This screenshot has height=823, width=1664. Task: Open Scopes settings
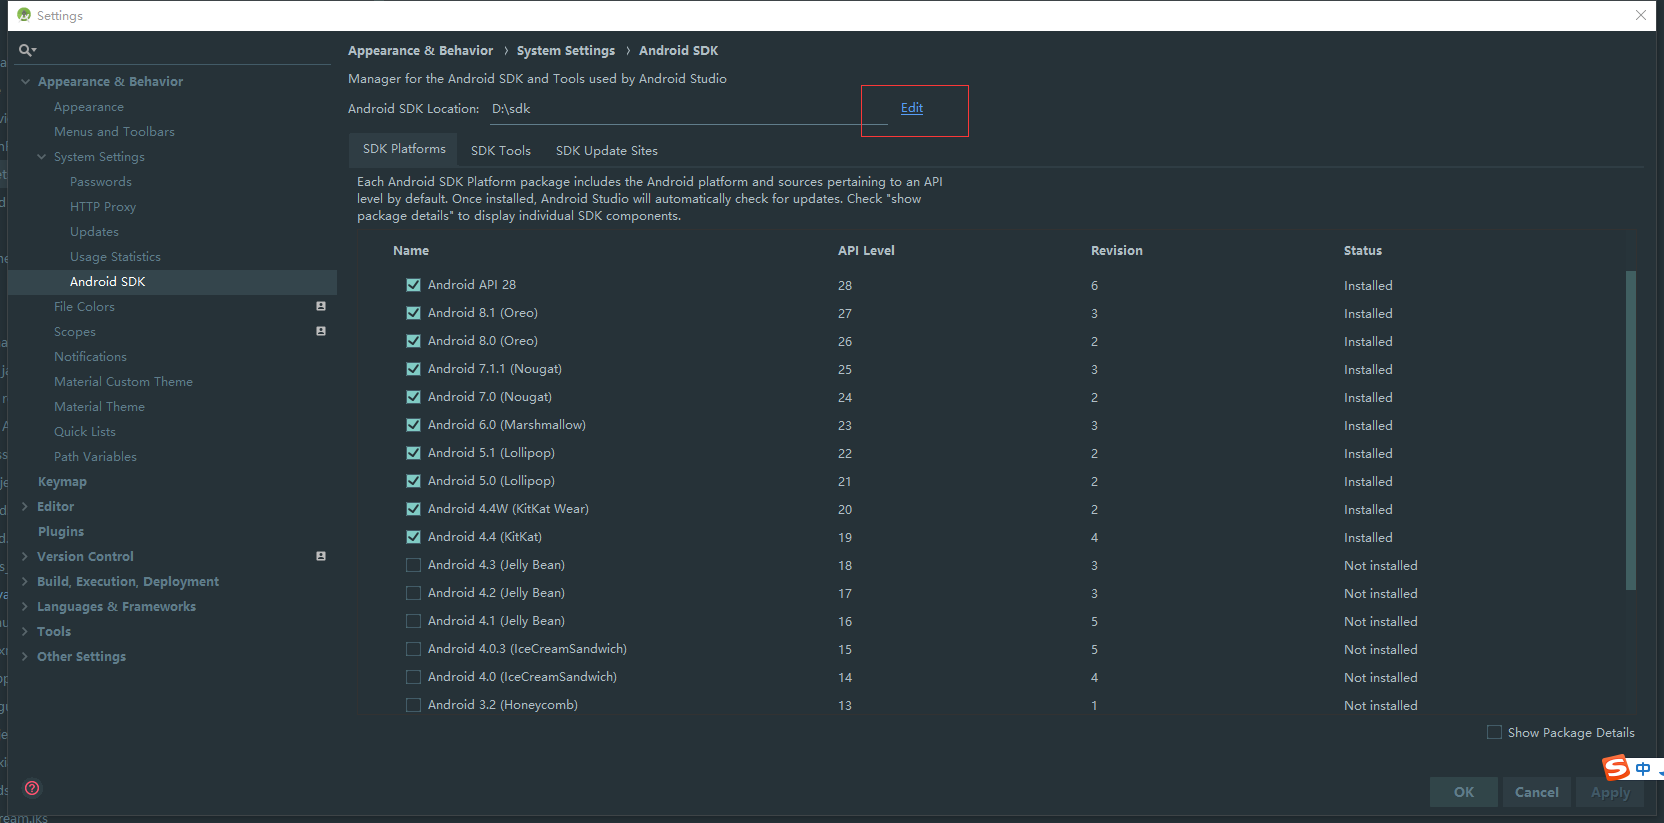click(75, 332)
